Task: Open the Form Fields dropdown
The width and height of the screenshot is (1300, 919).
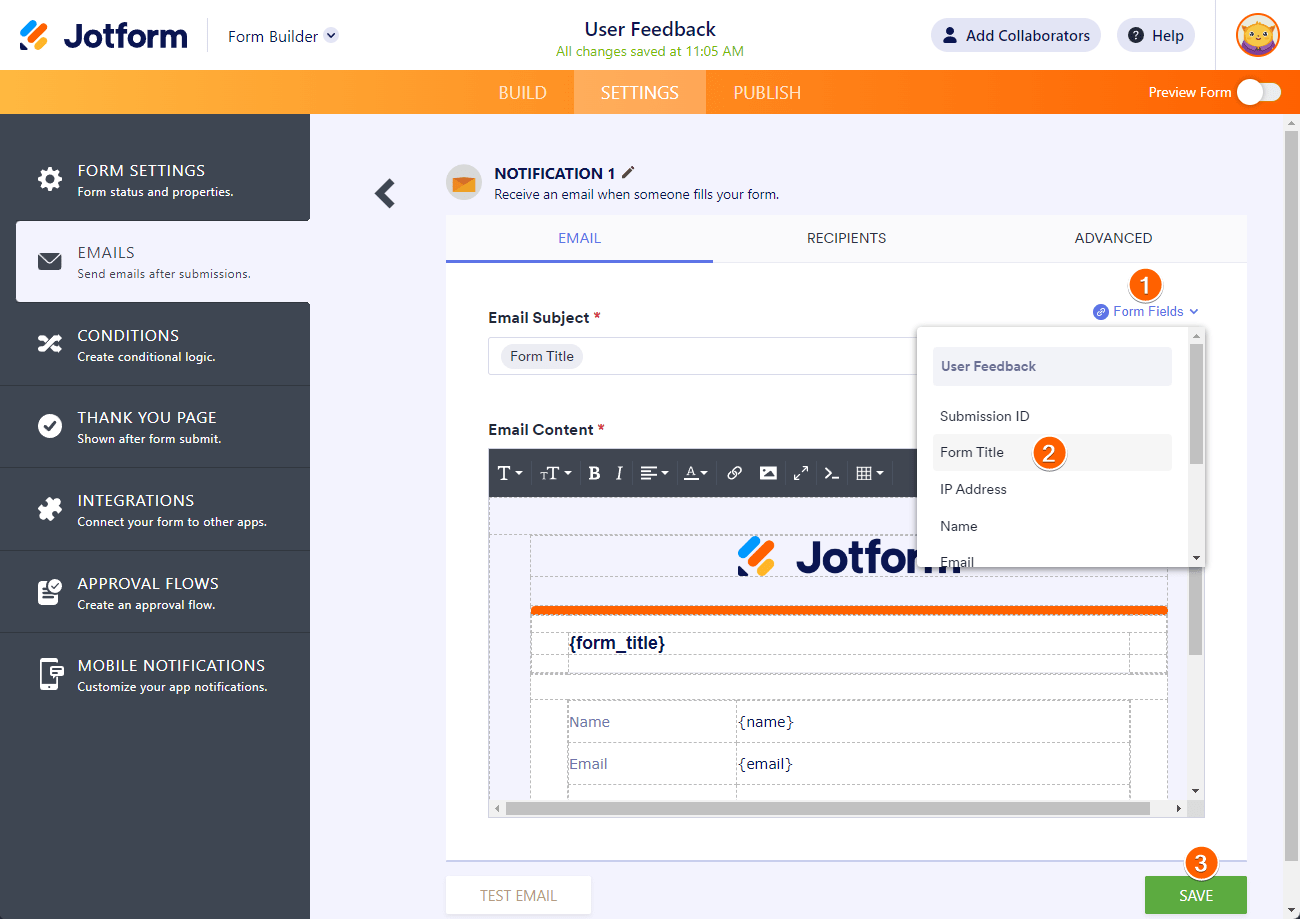Action: pyautogui.click(x=1146, y=311)
